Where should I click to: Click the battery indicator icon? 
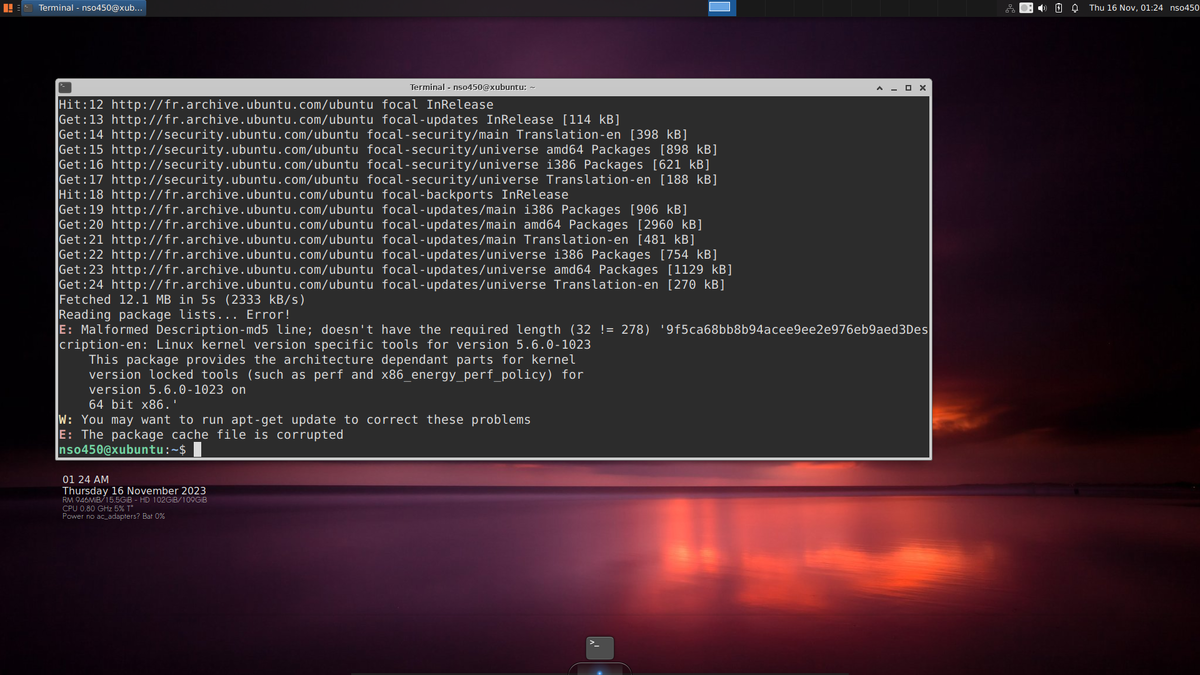point(1059,7)
